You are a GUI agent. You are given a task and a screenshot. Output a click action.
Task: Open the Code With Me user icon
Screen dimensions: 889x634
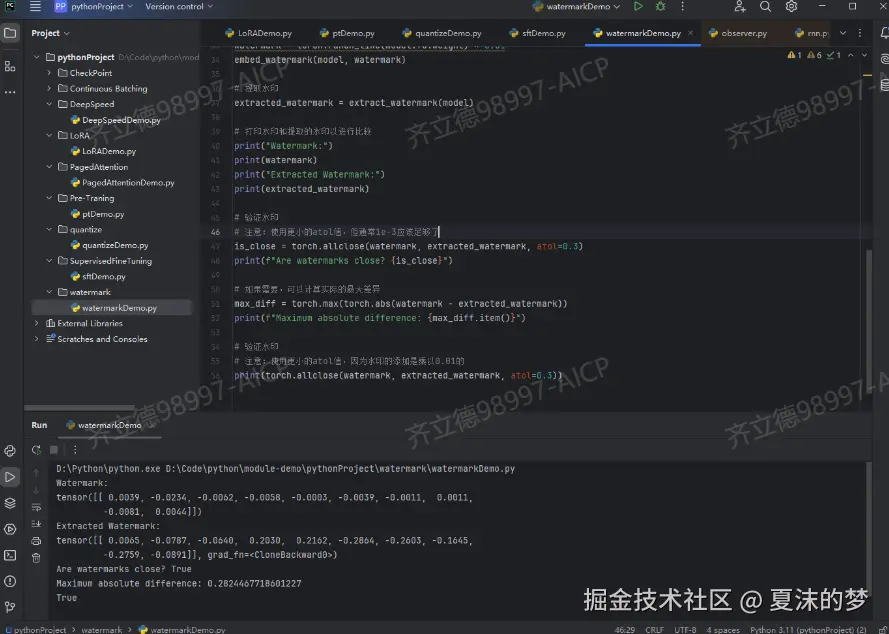coord(740,7)
